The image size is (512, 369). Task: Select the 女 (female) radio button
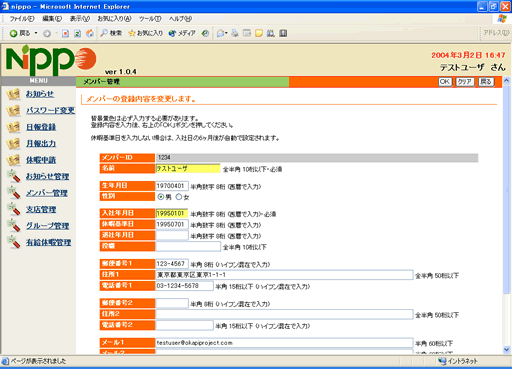(x=179, y=197)
